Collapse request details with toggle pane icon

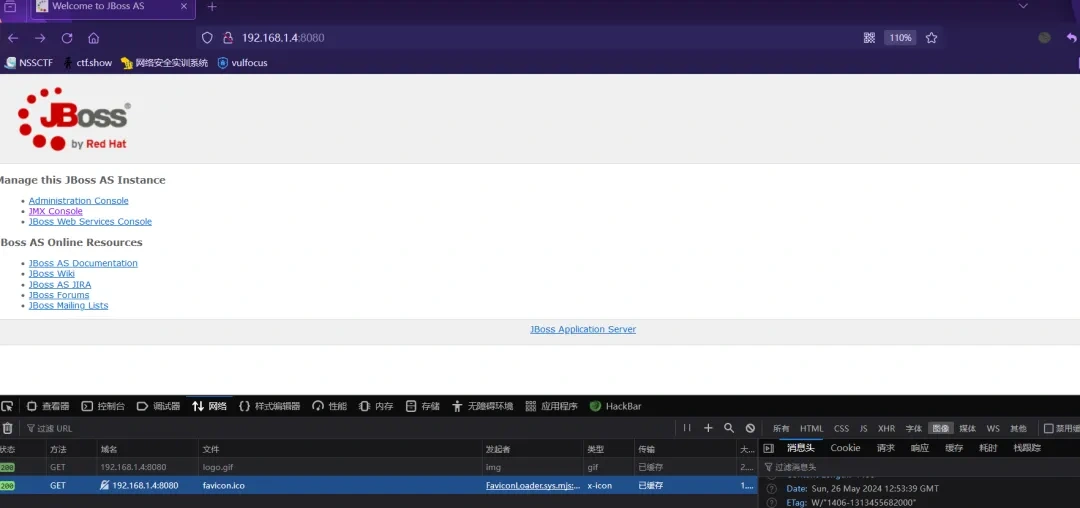pyautogui.click(x=769, y=448)
